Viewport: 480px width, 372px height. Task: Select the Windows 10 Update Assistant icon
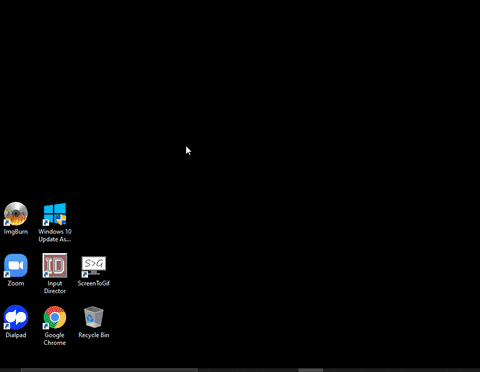pyautogui.click(x=55, y=214)
